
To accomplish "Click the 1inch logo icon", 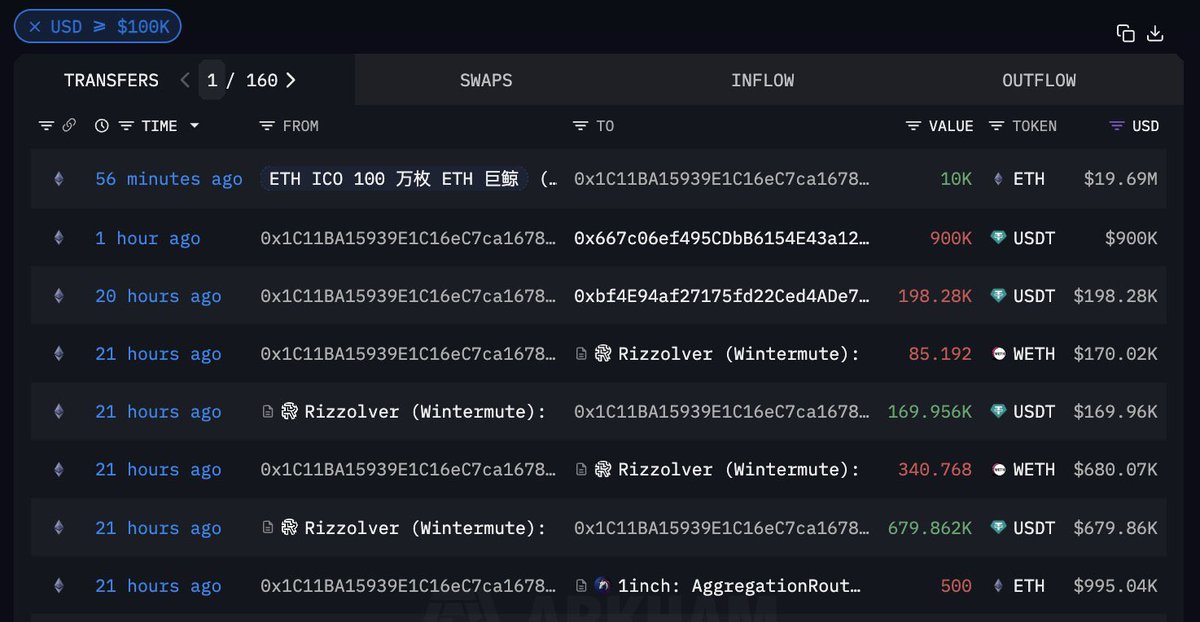I will (602, 586).
